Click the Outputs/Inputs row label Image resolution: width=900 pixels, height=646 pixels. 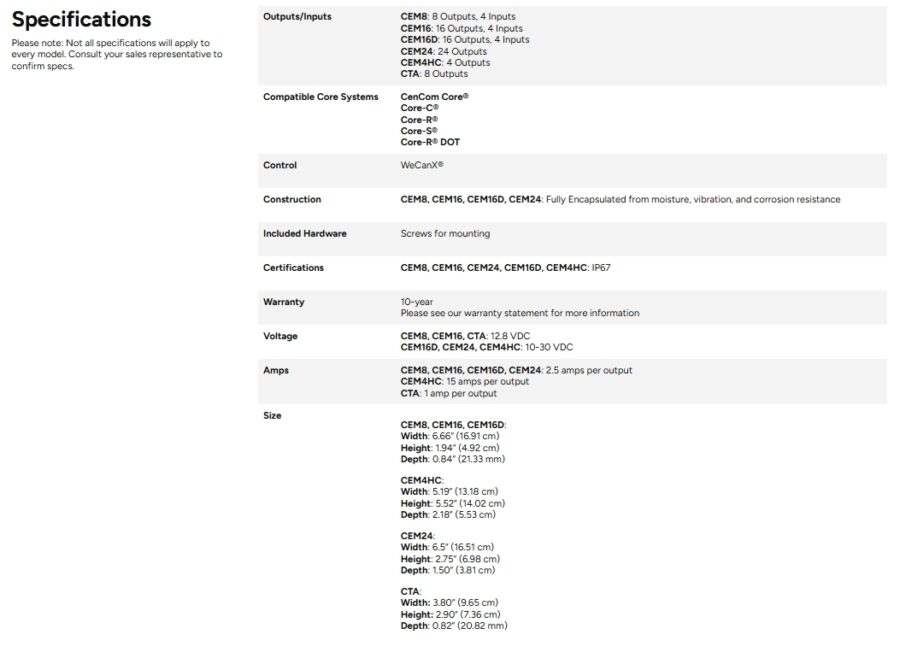pos(297,17)
